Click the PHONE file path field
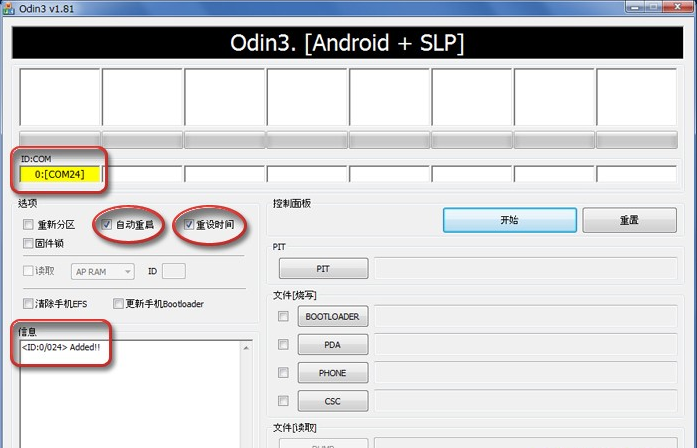 click(526, 372)
